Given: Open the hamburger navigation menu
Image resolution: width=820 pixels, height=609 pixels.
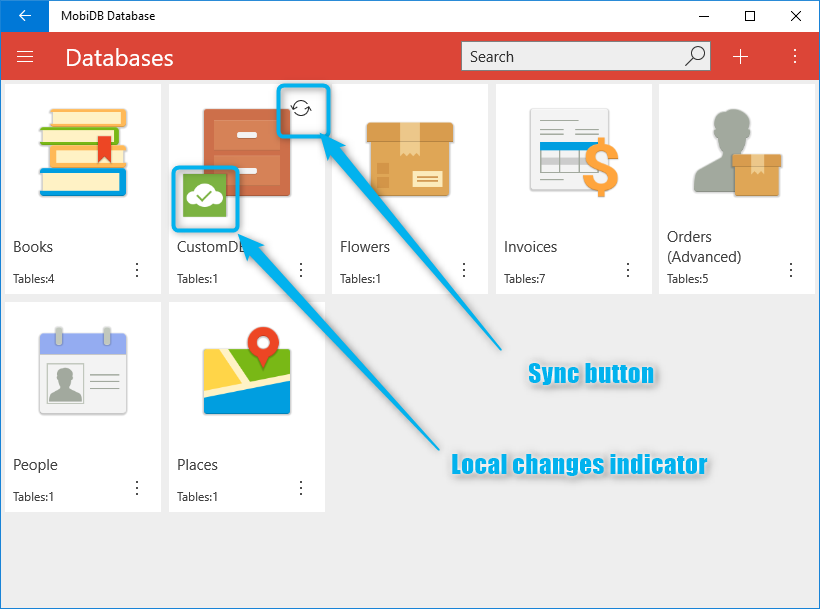Looking at the screenshot, I should (25, 56).
